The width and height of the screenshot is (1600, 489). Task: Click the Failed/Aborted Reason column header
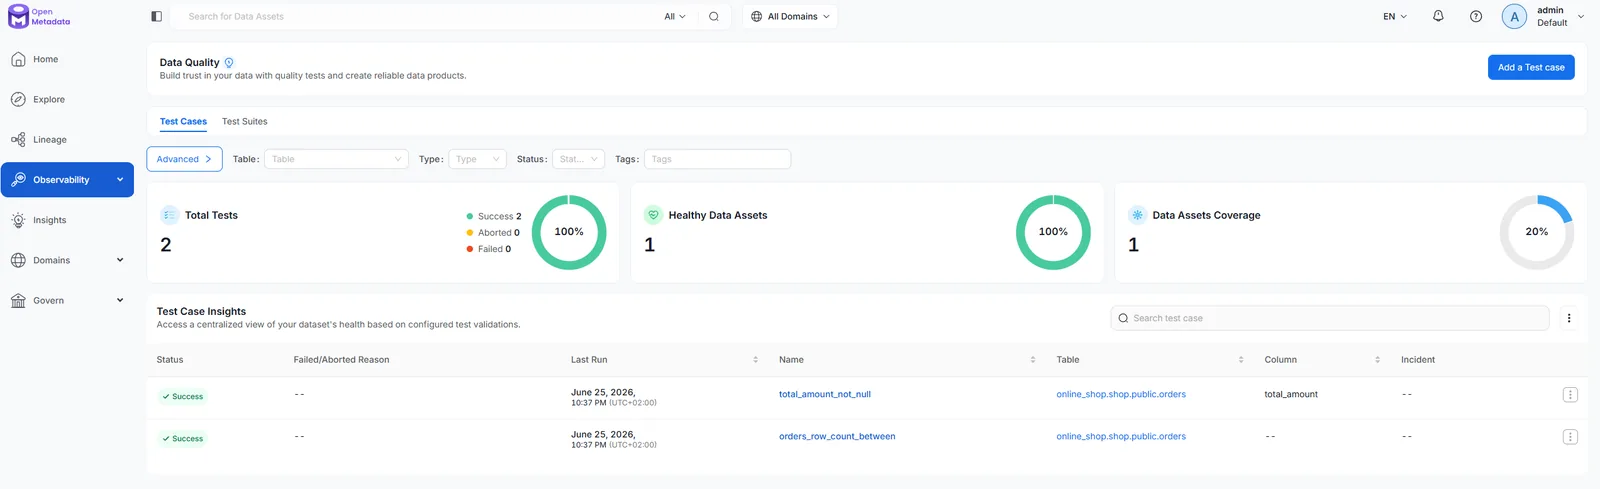pos(341,360)
